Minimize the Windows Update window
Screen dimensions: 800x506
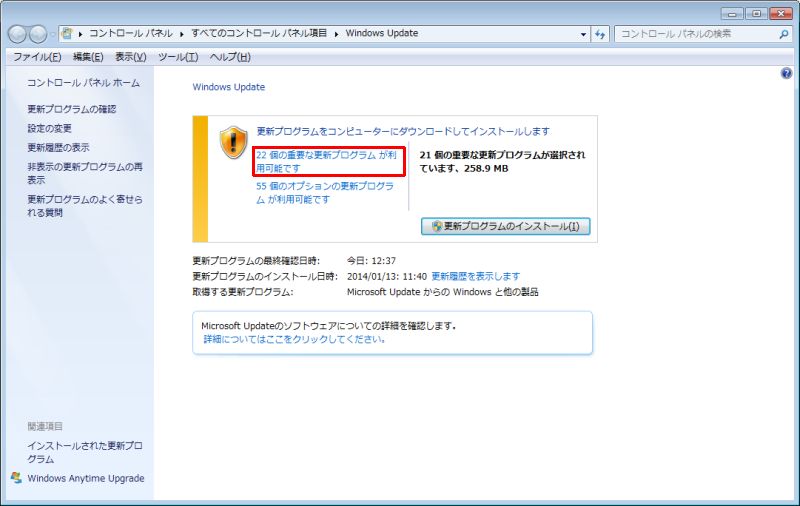click(732, 14)
